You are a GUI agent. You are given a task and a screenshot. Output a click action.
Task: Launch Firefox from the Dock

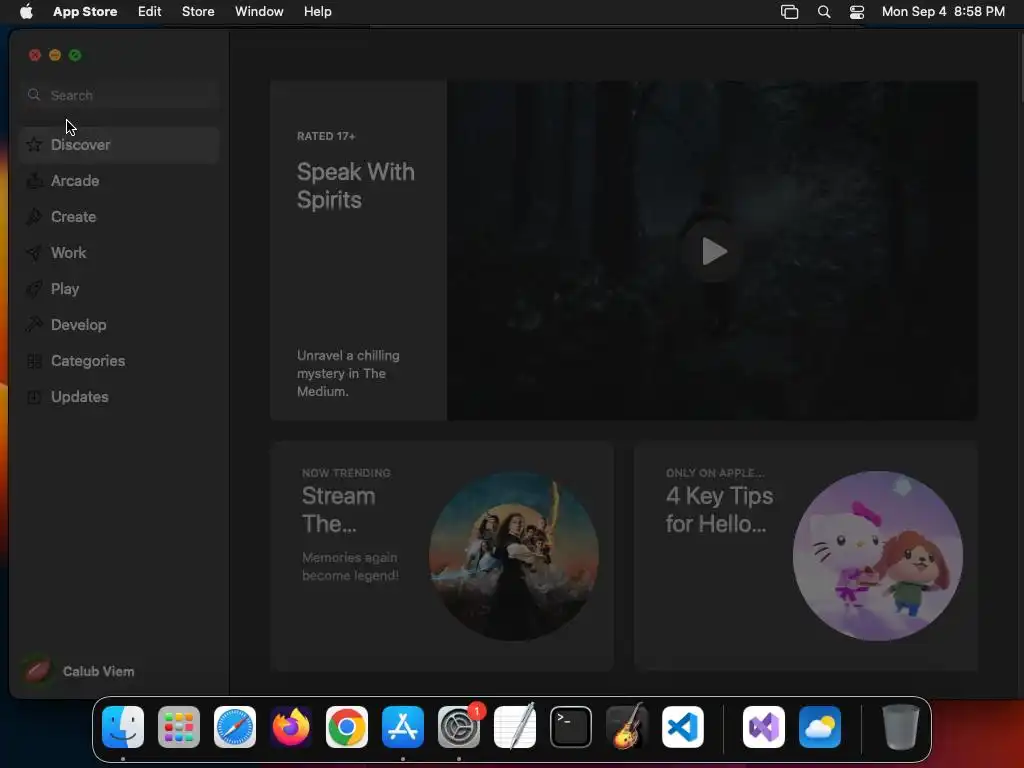coord(291,727)
